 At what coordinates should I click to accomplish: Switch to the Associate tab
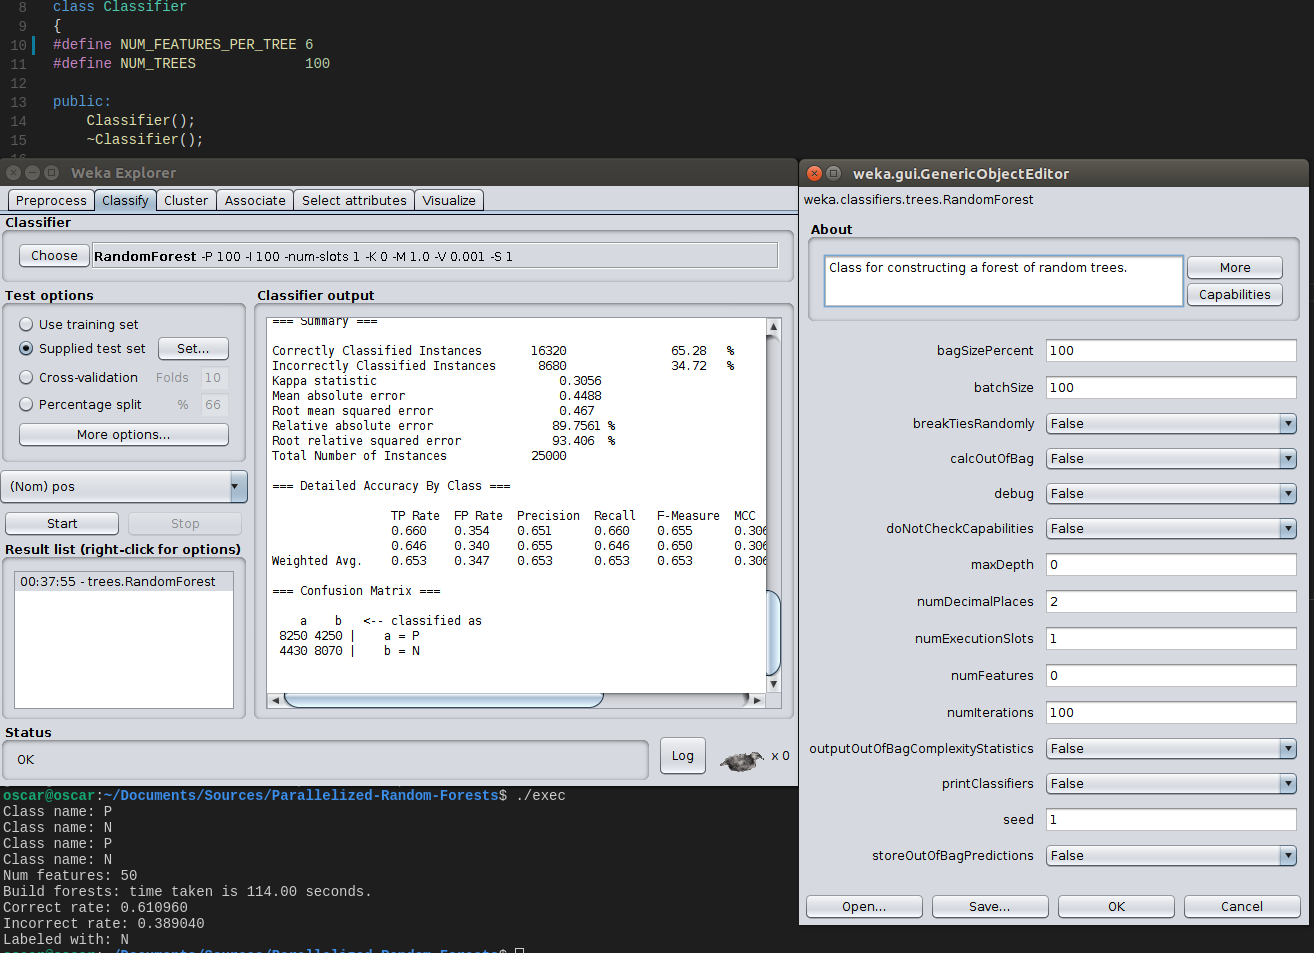[255, 200]
